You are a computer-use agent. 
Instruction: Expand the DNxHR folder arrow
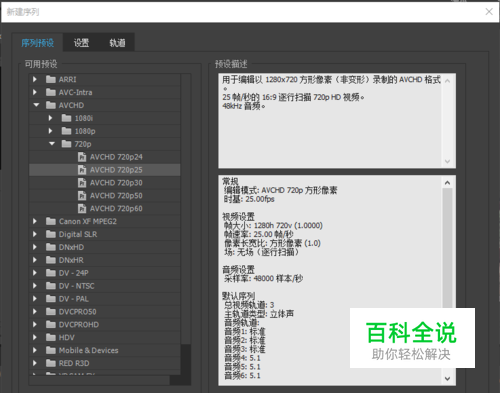[x=35, y=260]
